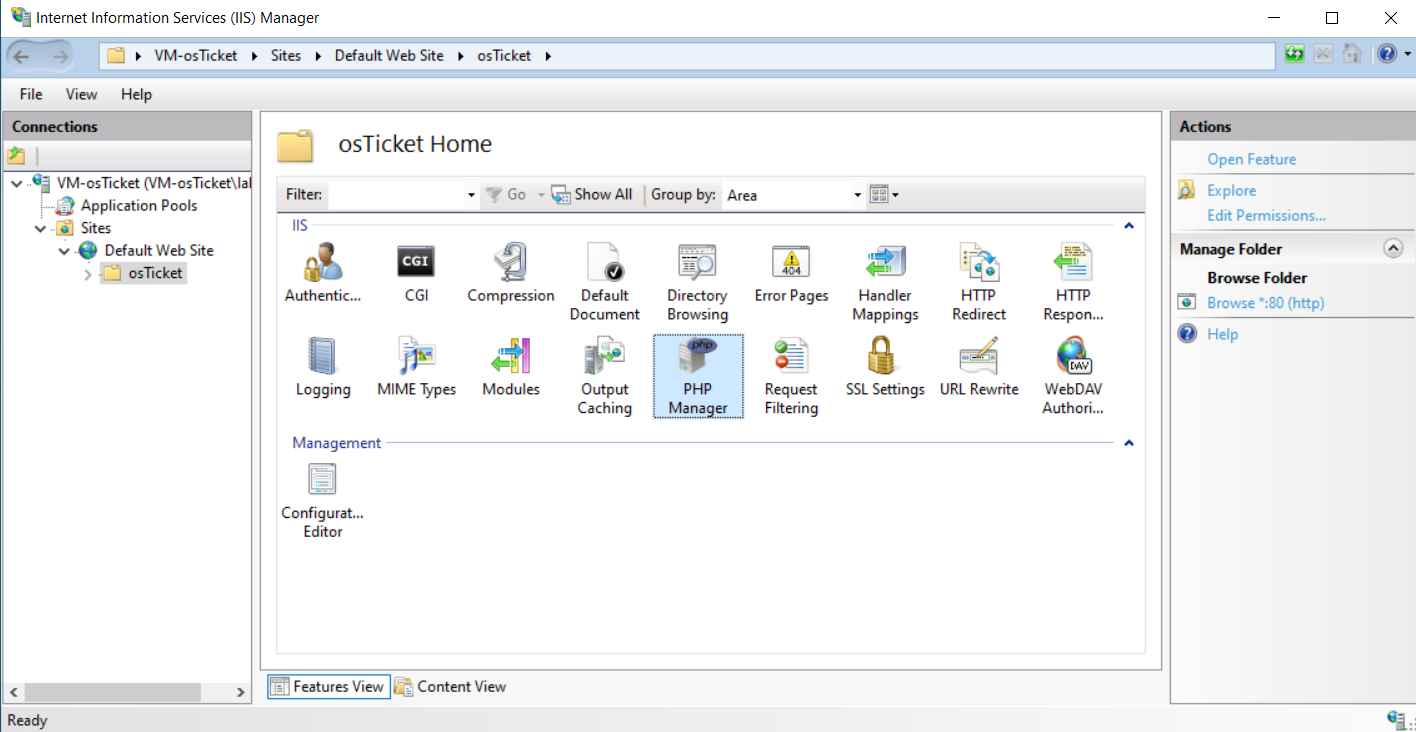The height and width of the screenshot is (732, 1416).
Task: Switch to the Features View tab
Action: [x=328, y=686]
